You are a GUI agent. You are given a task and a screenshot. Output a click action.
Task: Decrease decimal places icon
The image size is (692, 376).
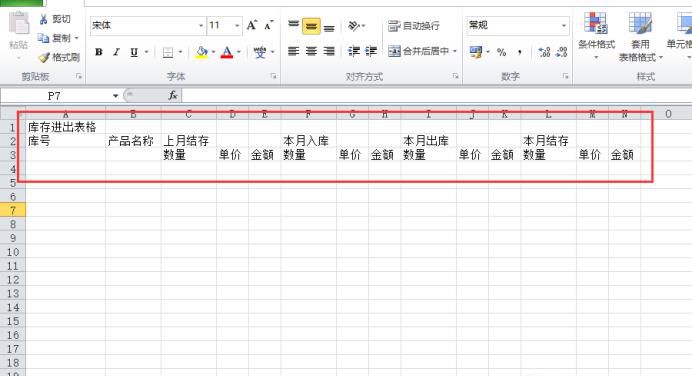coord(561,52)
